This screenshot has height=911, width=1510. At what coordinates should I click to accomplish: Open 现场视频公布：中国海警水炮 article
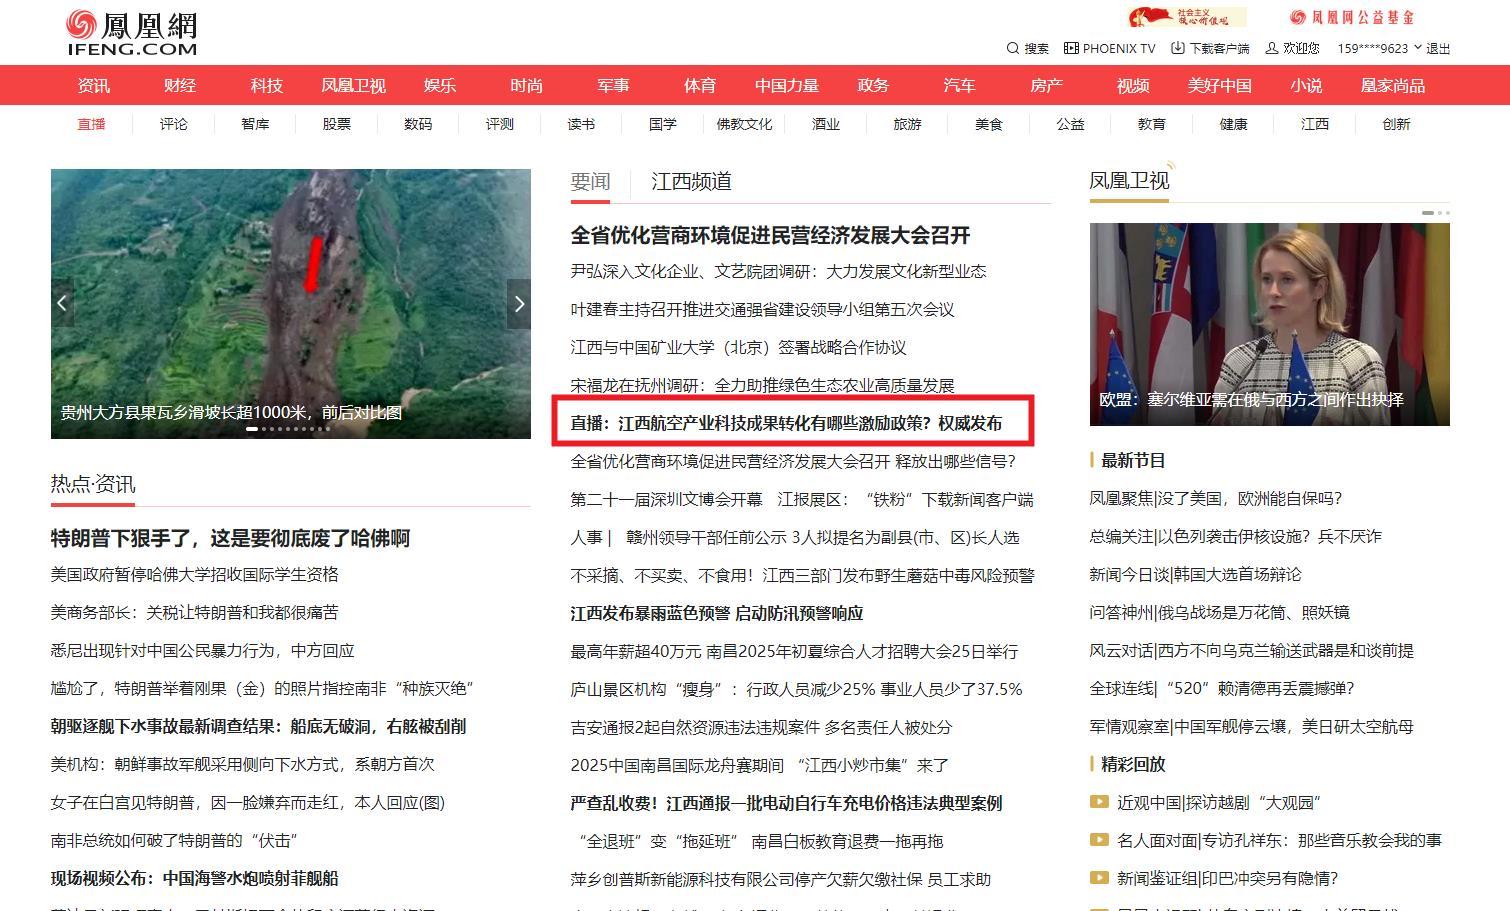tap(195, 878)
